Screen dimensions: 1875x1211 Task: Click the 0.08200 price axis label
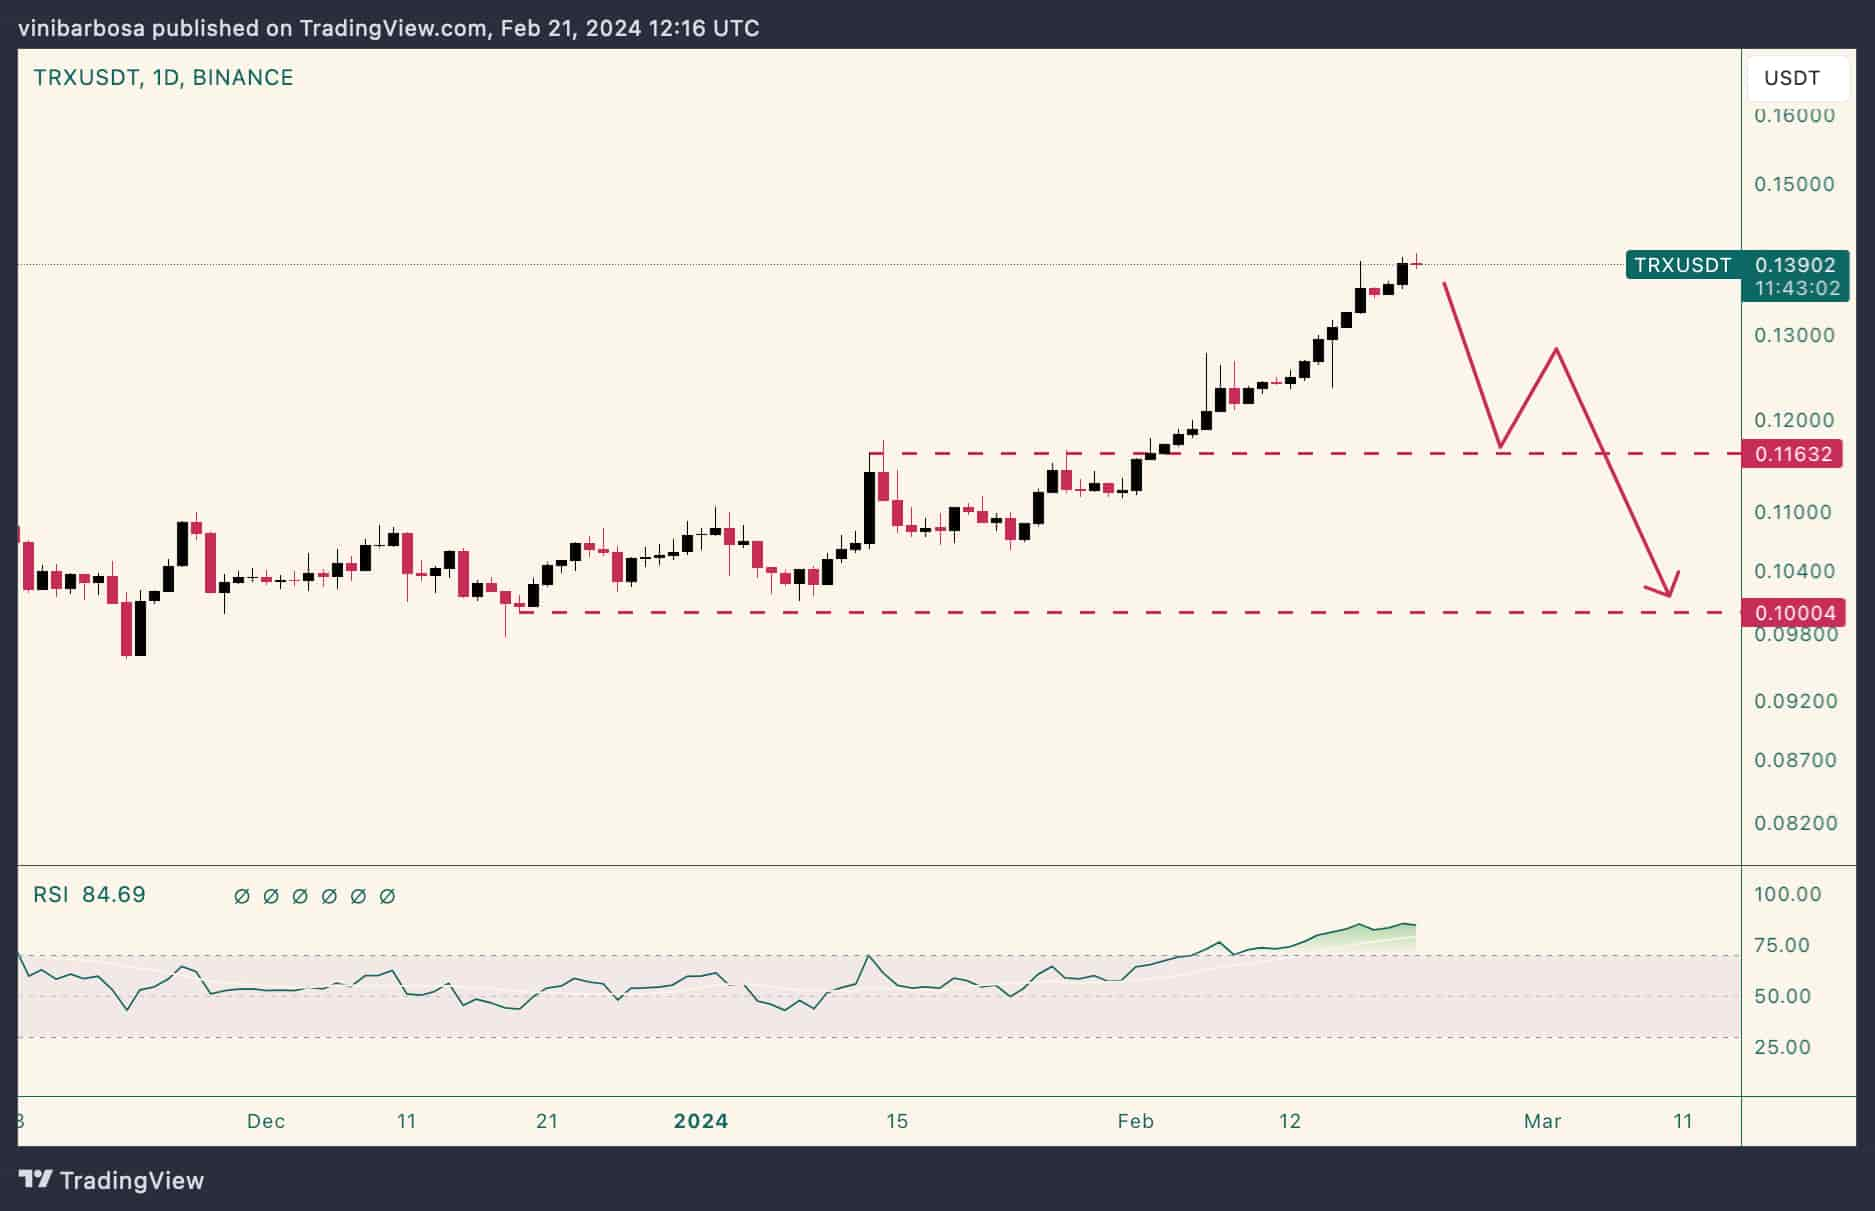pyautogui.click(x=1795, y=823)
